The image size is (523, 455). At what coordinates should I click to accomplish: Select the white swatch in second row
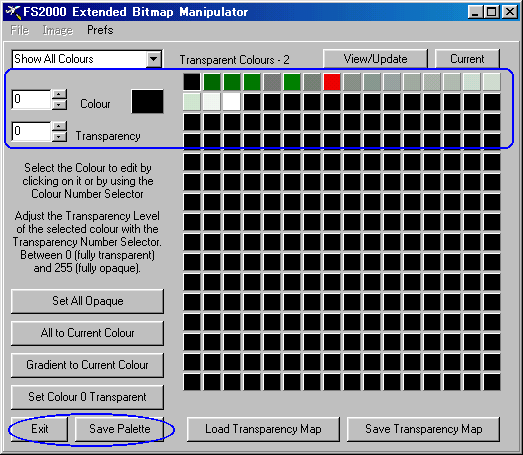pyautogui.click(x=232, y=102)
